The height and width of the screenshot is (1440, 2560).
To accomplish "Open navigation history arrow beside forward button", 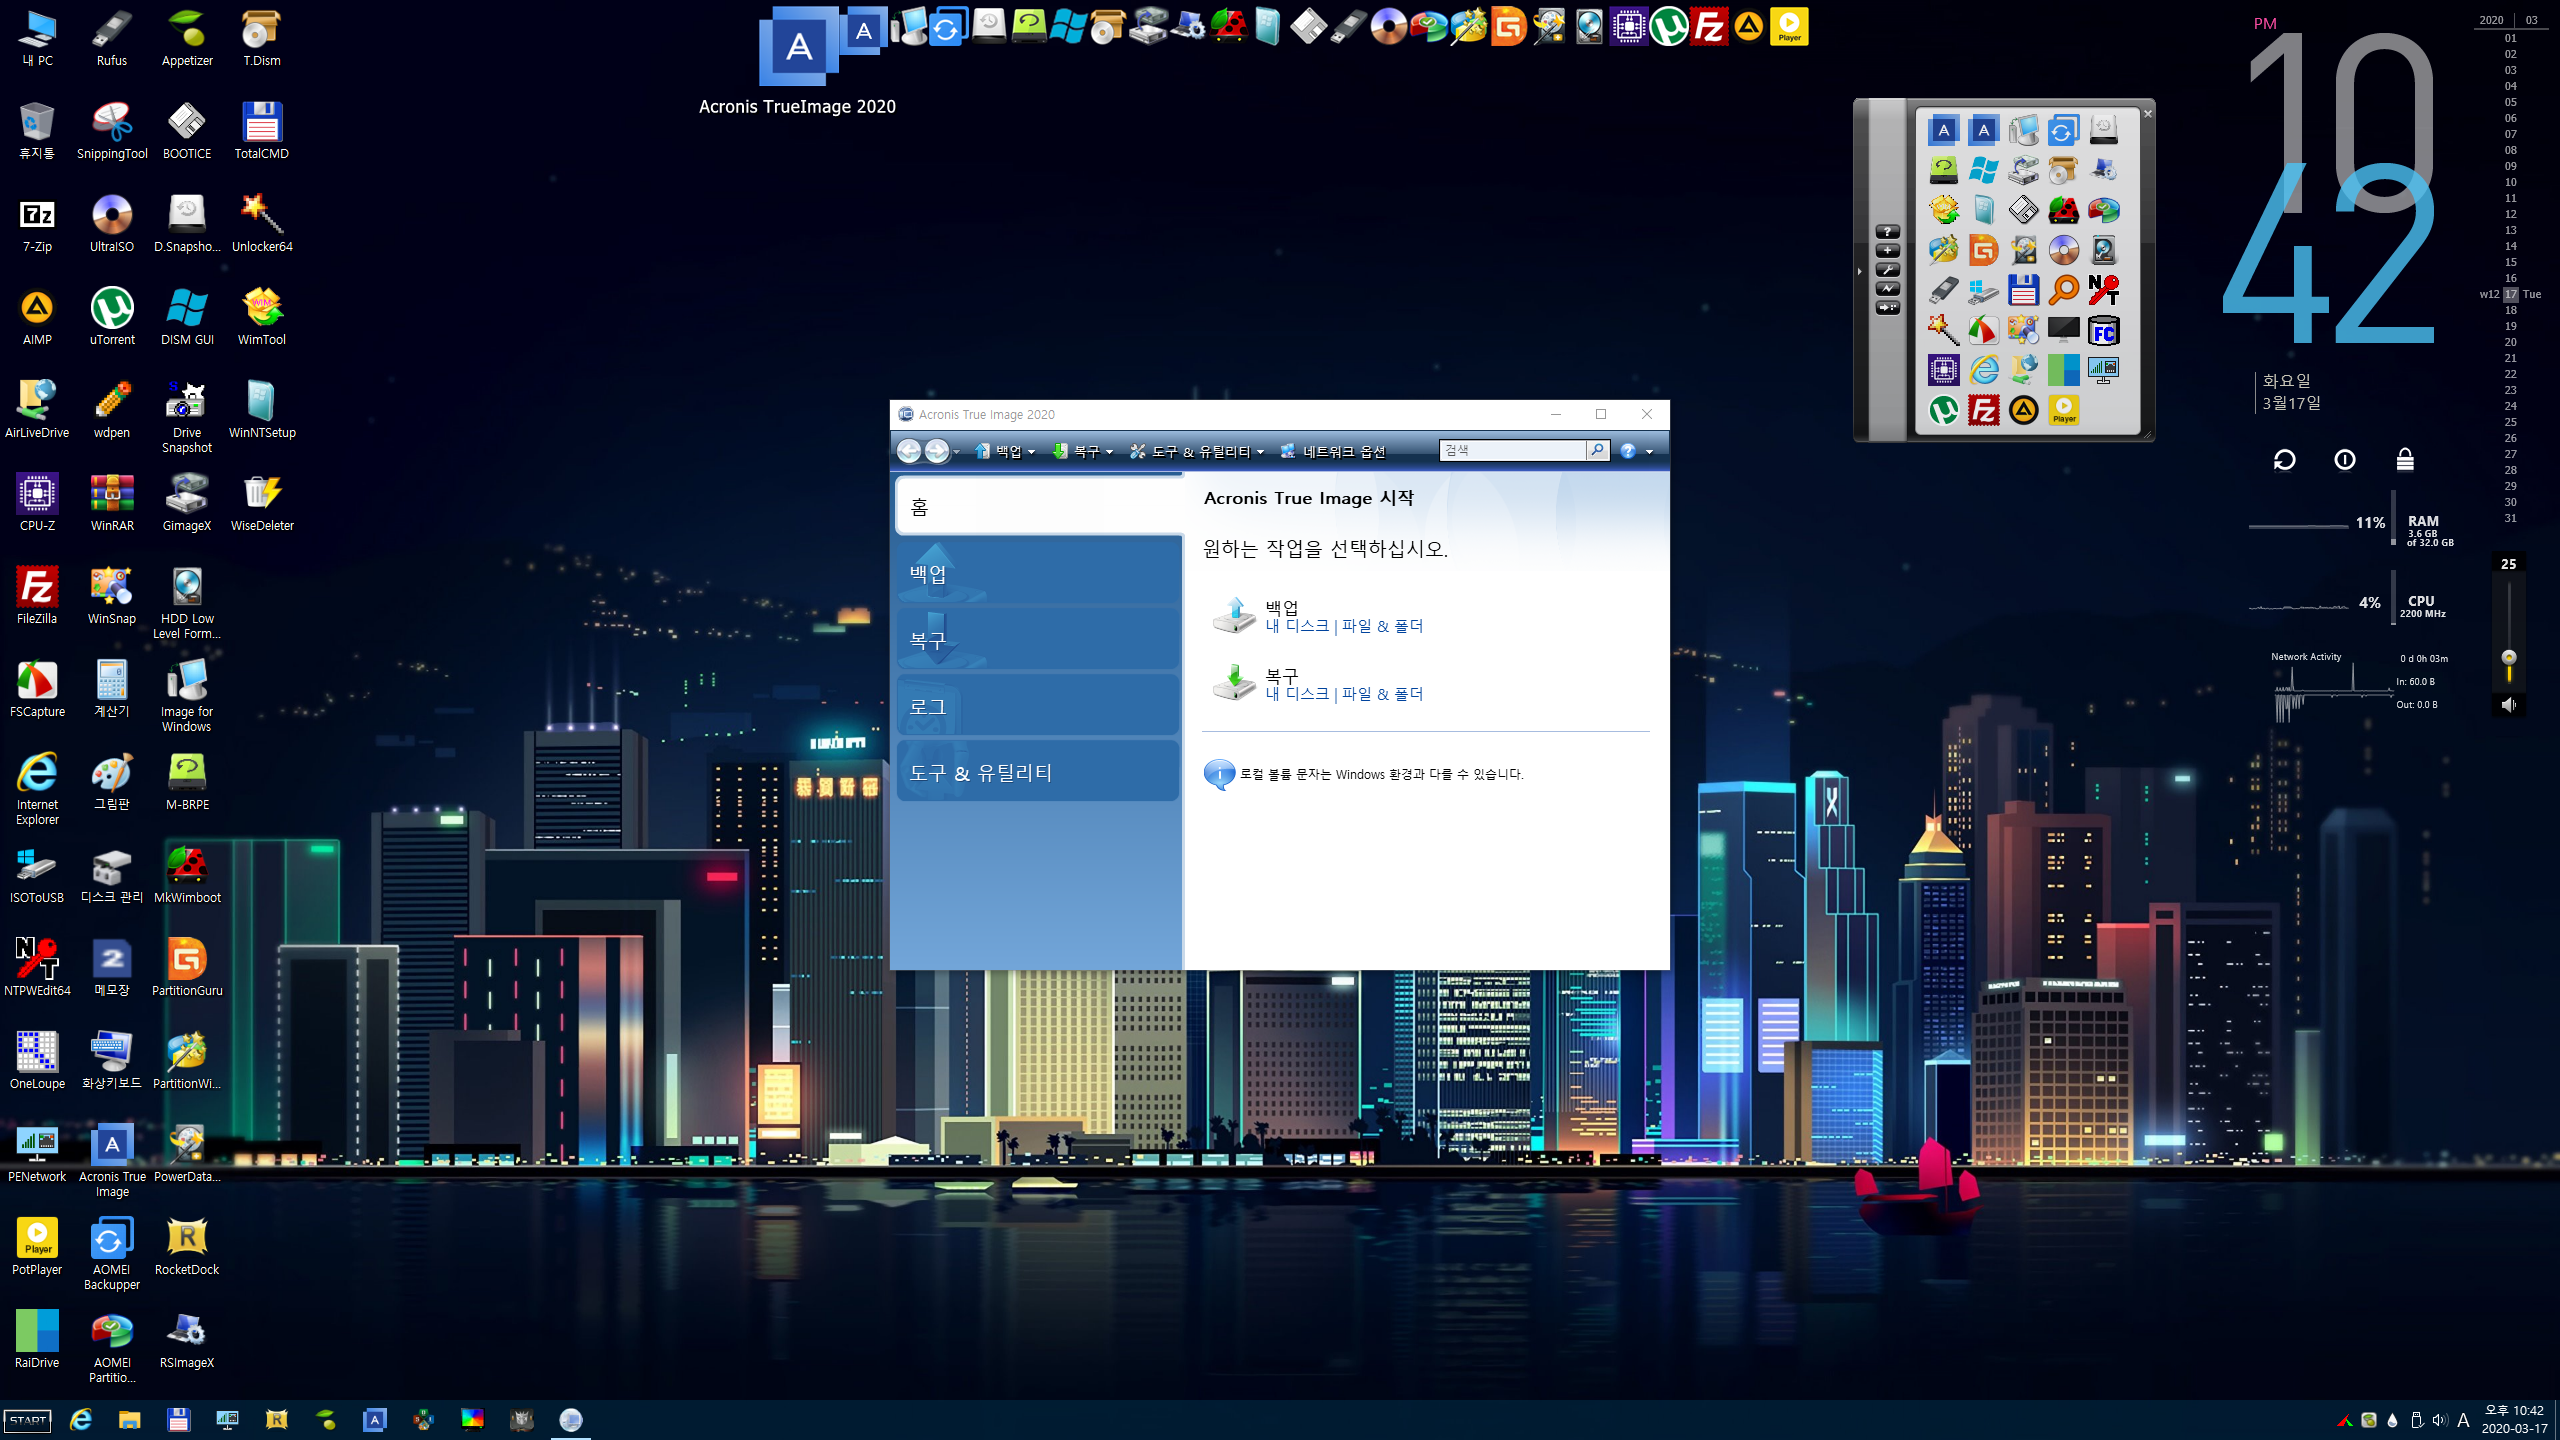I will coord(957,452).
